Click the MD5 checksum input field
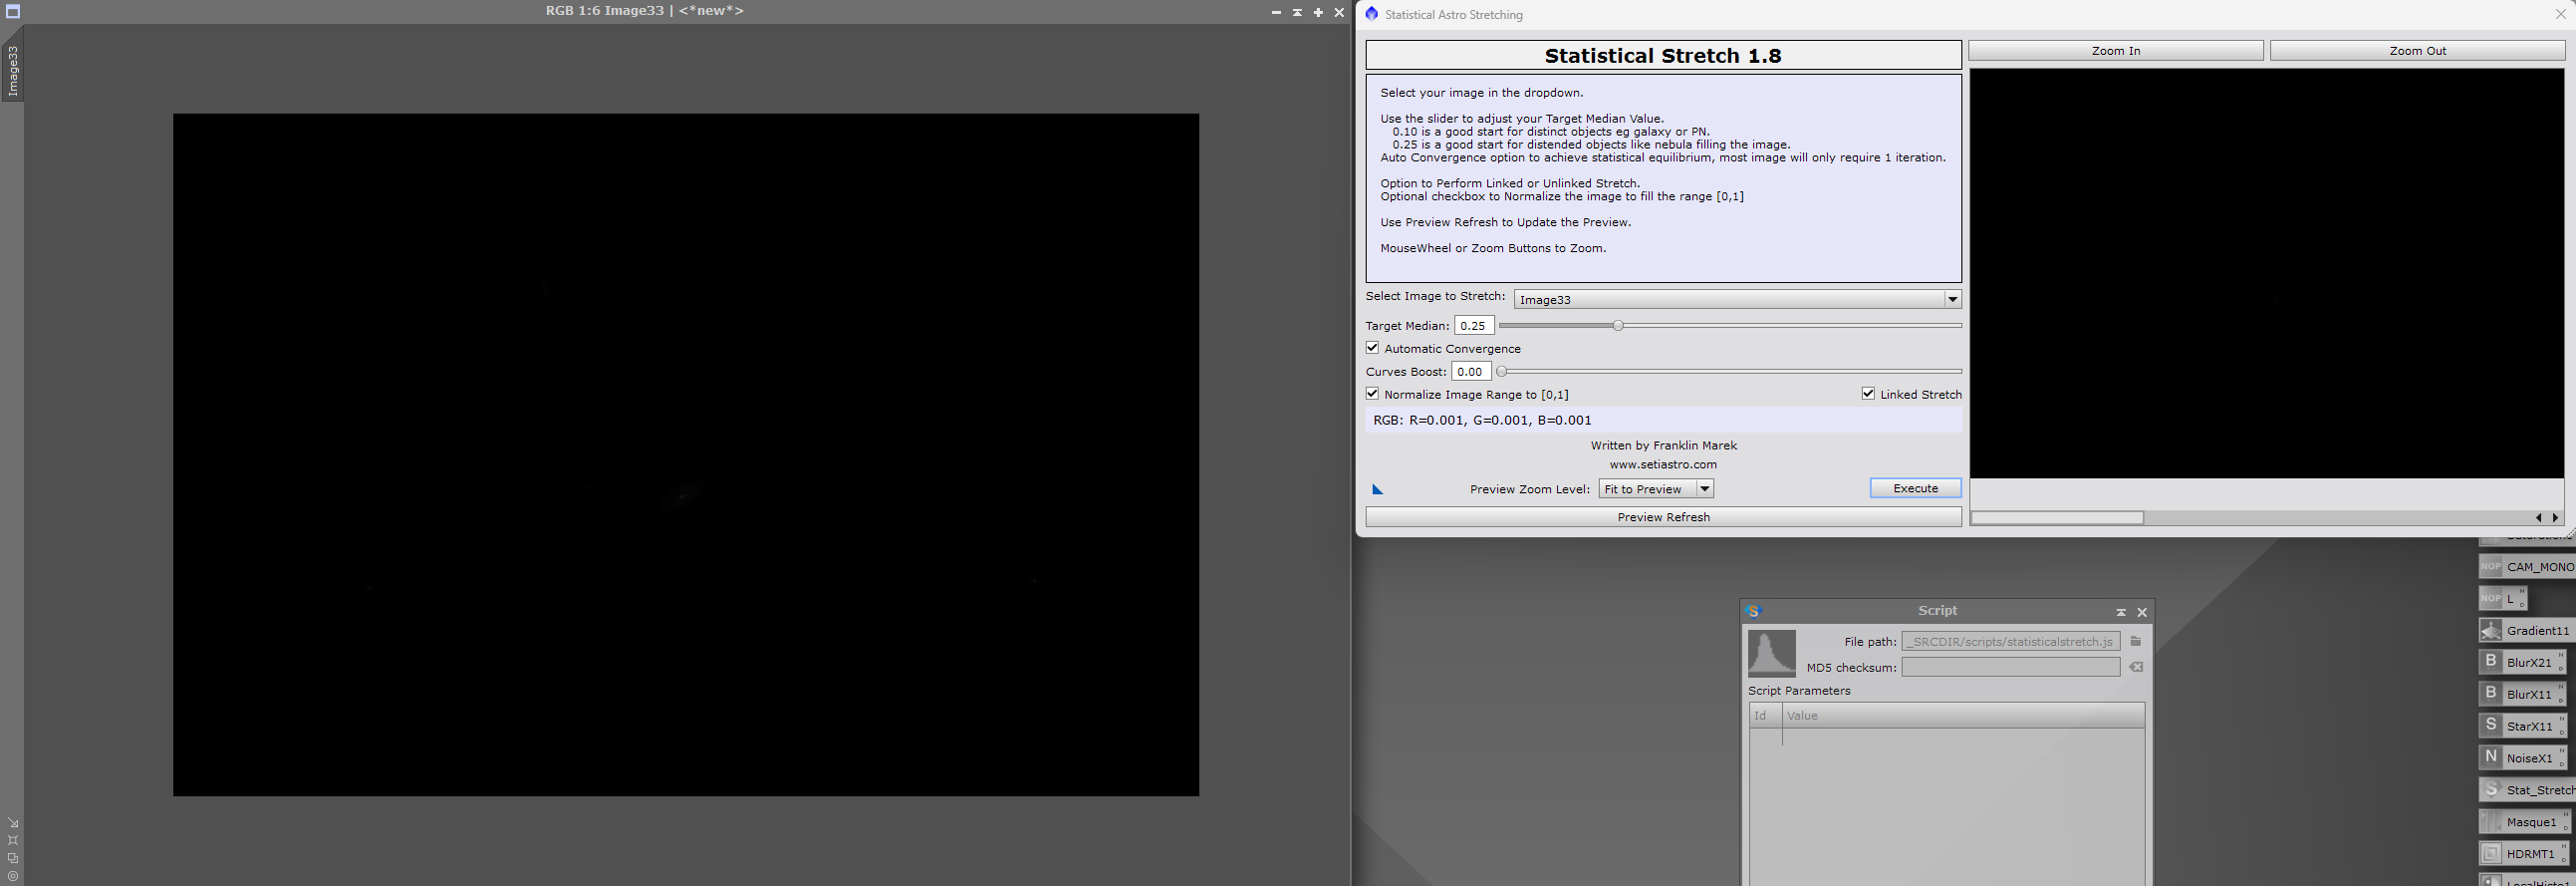Screen dimensions: 2576x886 (x=2010, y=667)
